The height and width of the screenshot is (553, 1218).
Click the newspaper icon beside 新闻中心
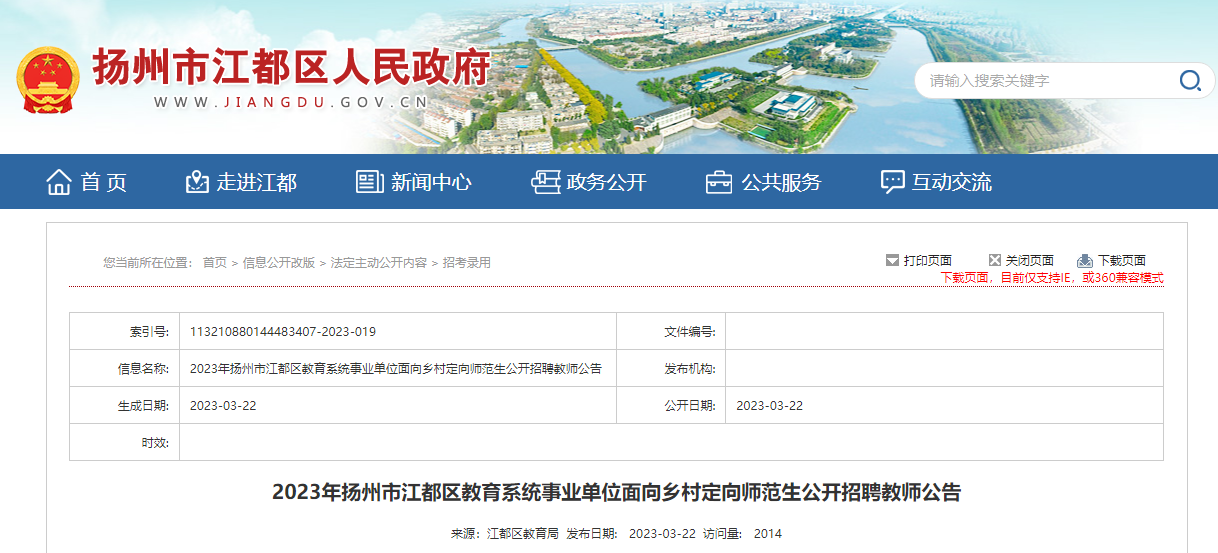coord(370,182)
